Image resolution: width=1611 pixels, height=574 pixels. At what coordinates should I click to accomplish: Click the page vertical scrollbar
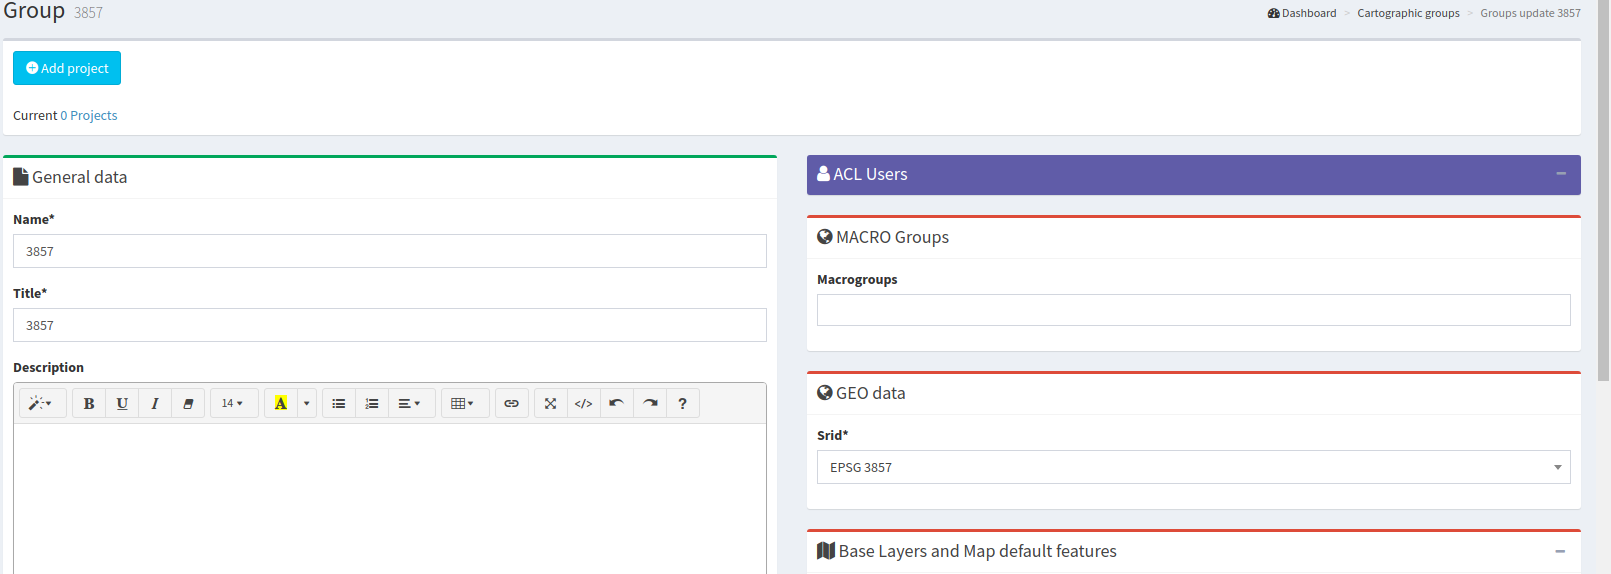1604,190
